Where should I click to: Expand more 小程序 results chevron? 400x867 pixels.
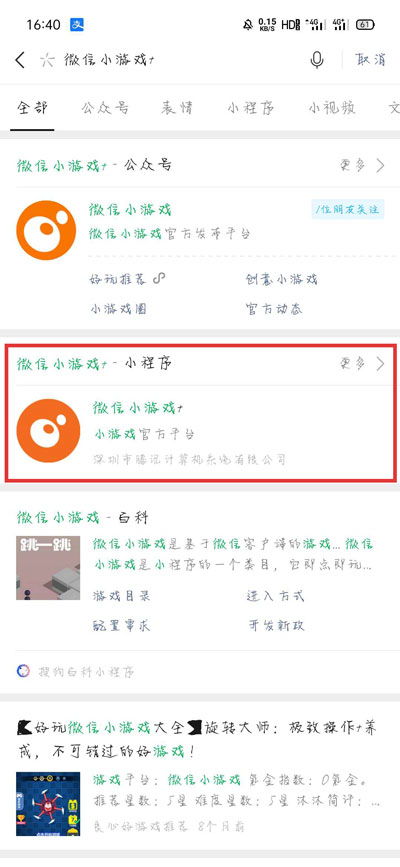[x=380, y=363]
